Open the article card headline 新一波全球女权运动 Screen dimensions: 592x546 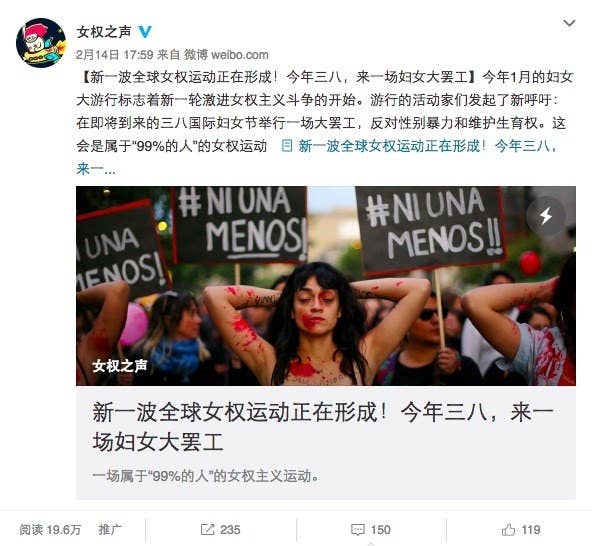(x=323, y=427)
